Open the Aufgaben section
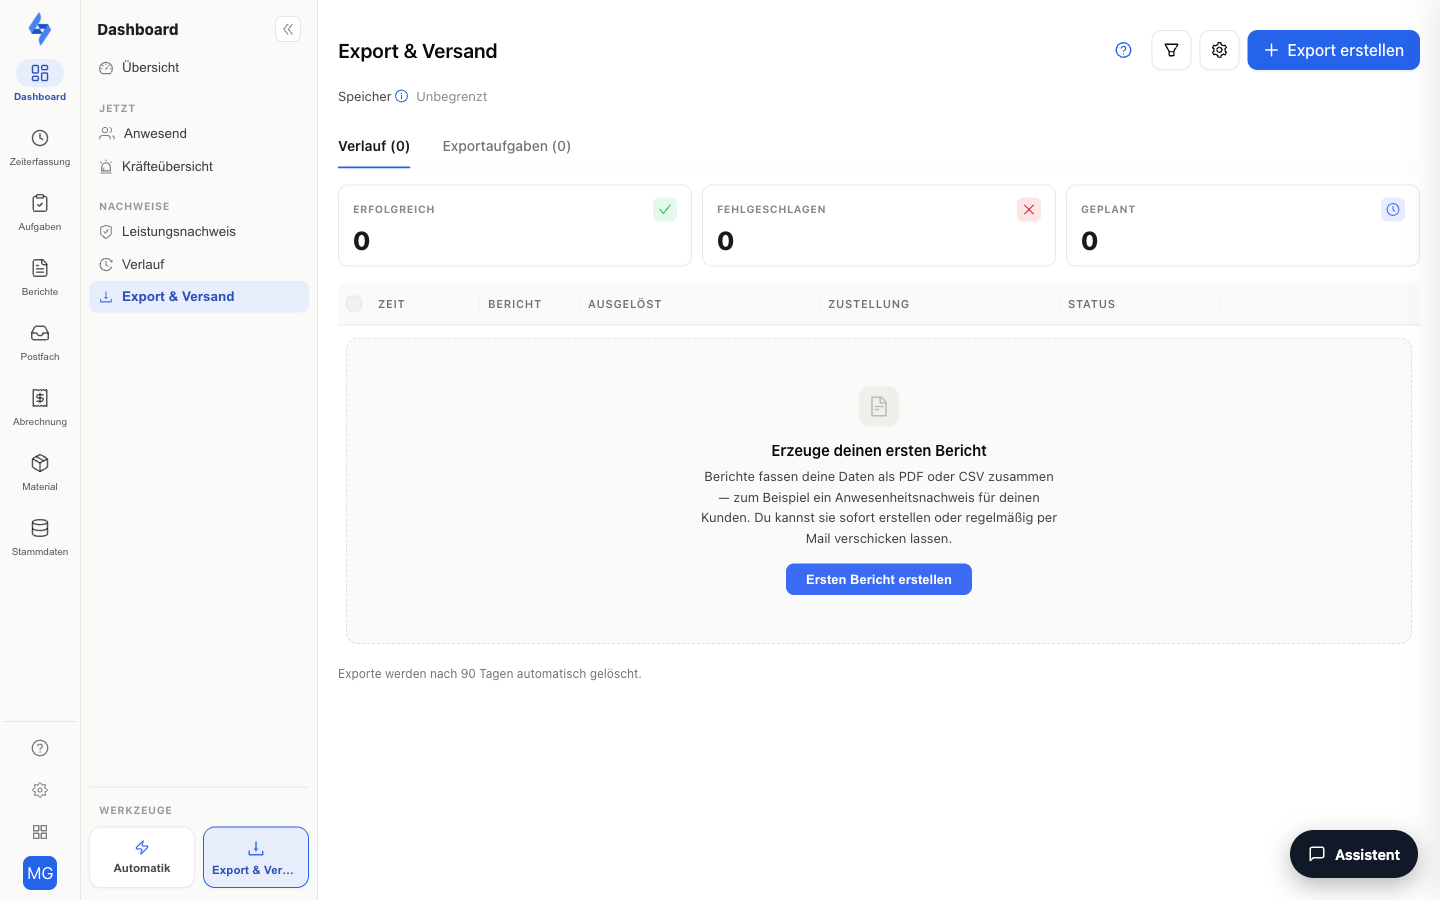The width and height of the screenshot is (1440, 900). pyautogui.click(x=40, y=212)
